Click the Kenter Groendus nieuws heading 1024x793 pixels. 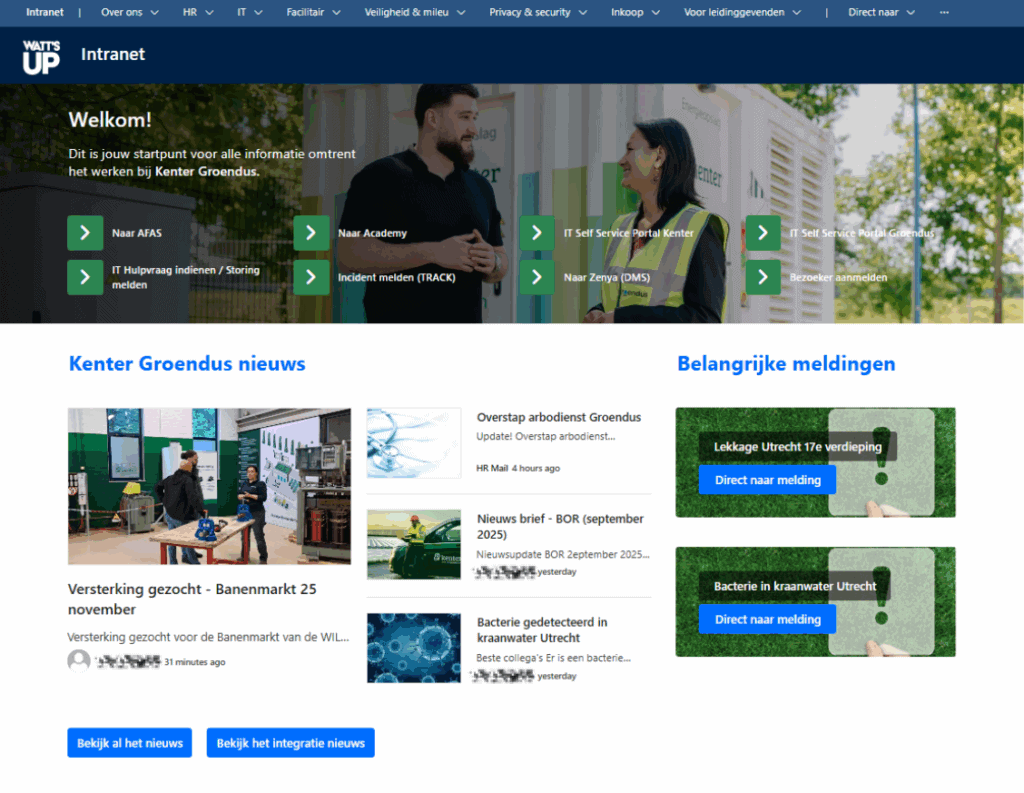coord(187,364)
